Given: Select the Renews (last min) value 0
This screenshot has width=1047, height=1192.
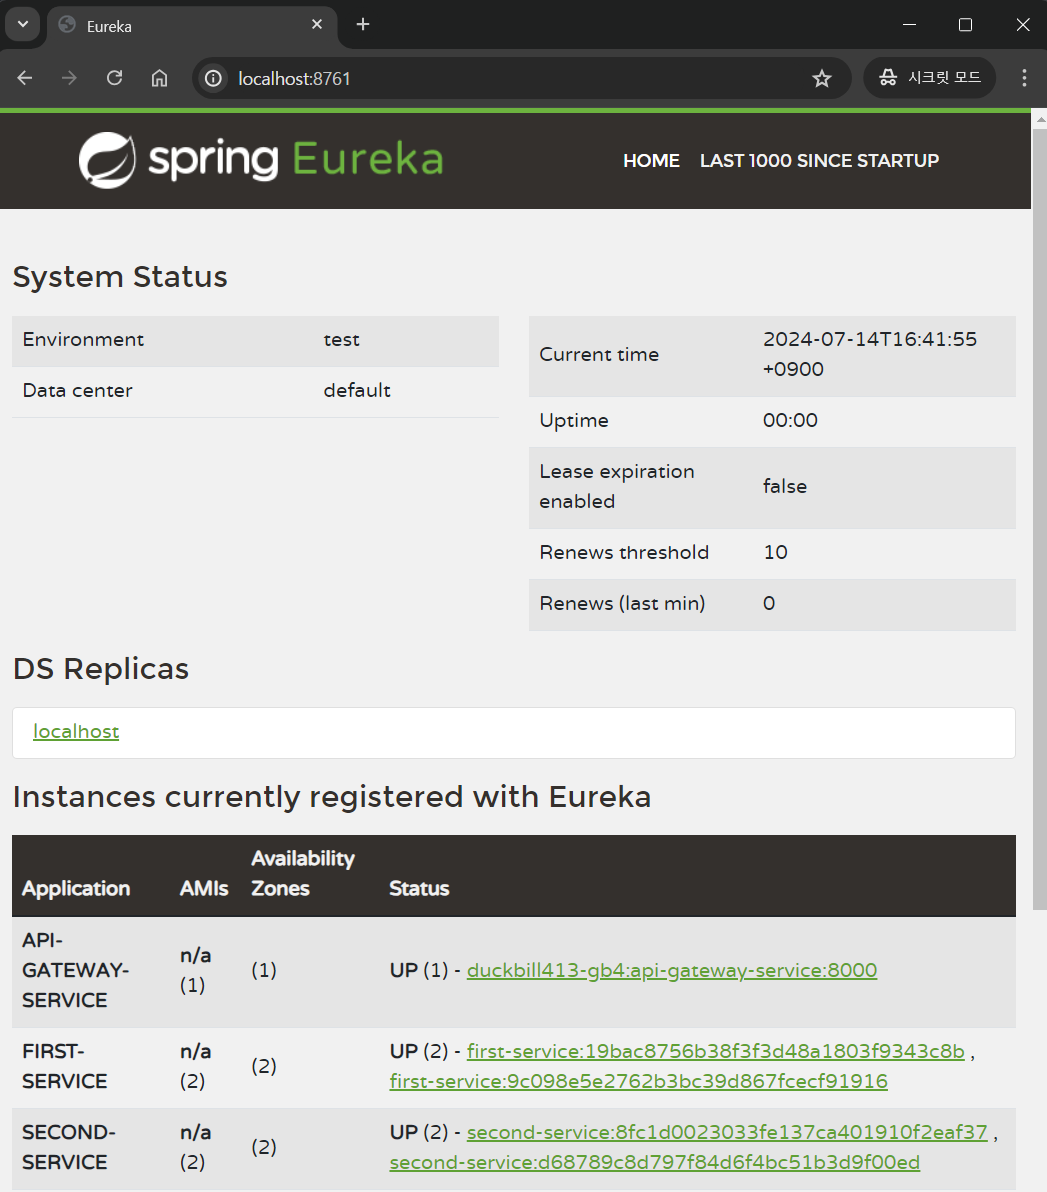Looking at the screenshot, I should [x=769, y=604].
